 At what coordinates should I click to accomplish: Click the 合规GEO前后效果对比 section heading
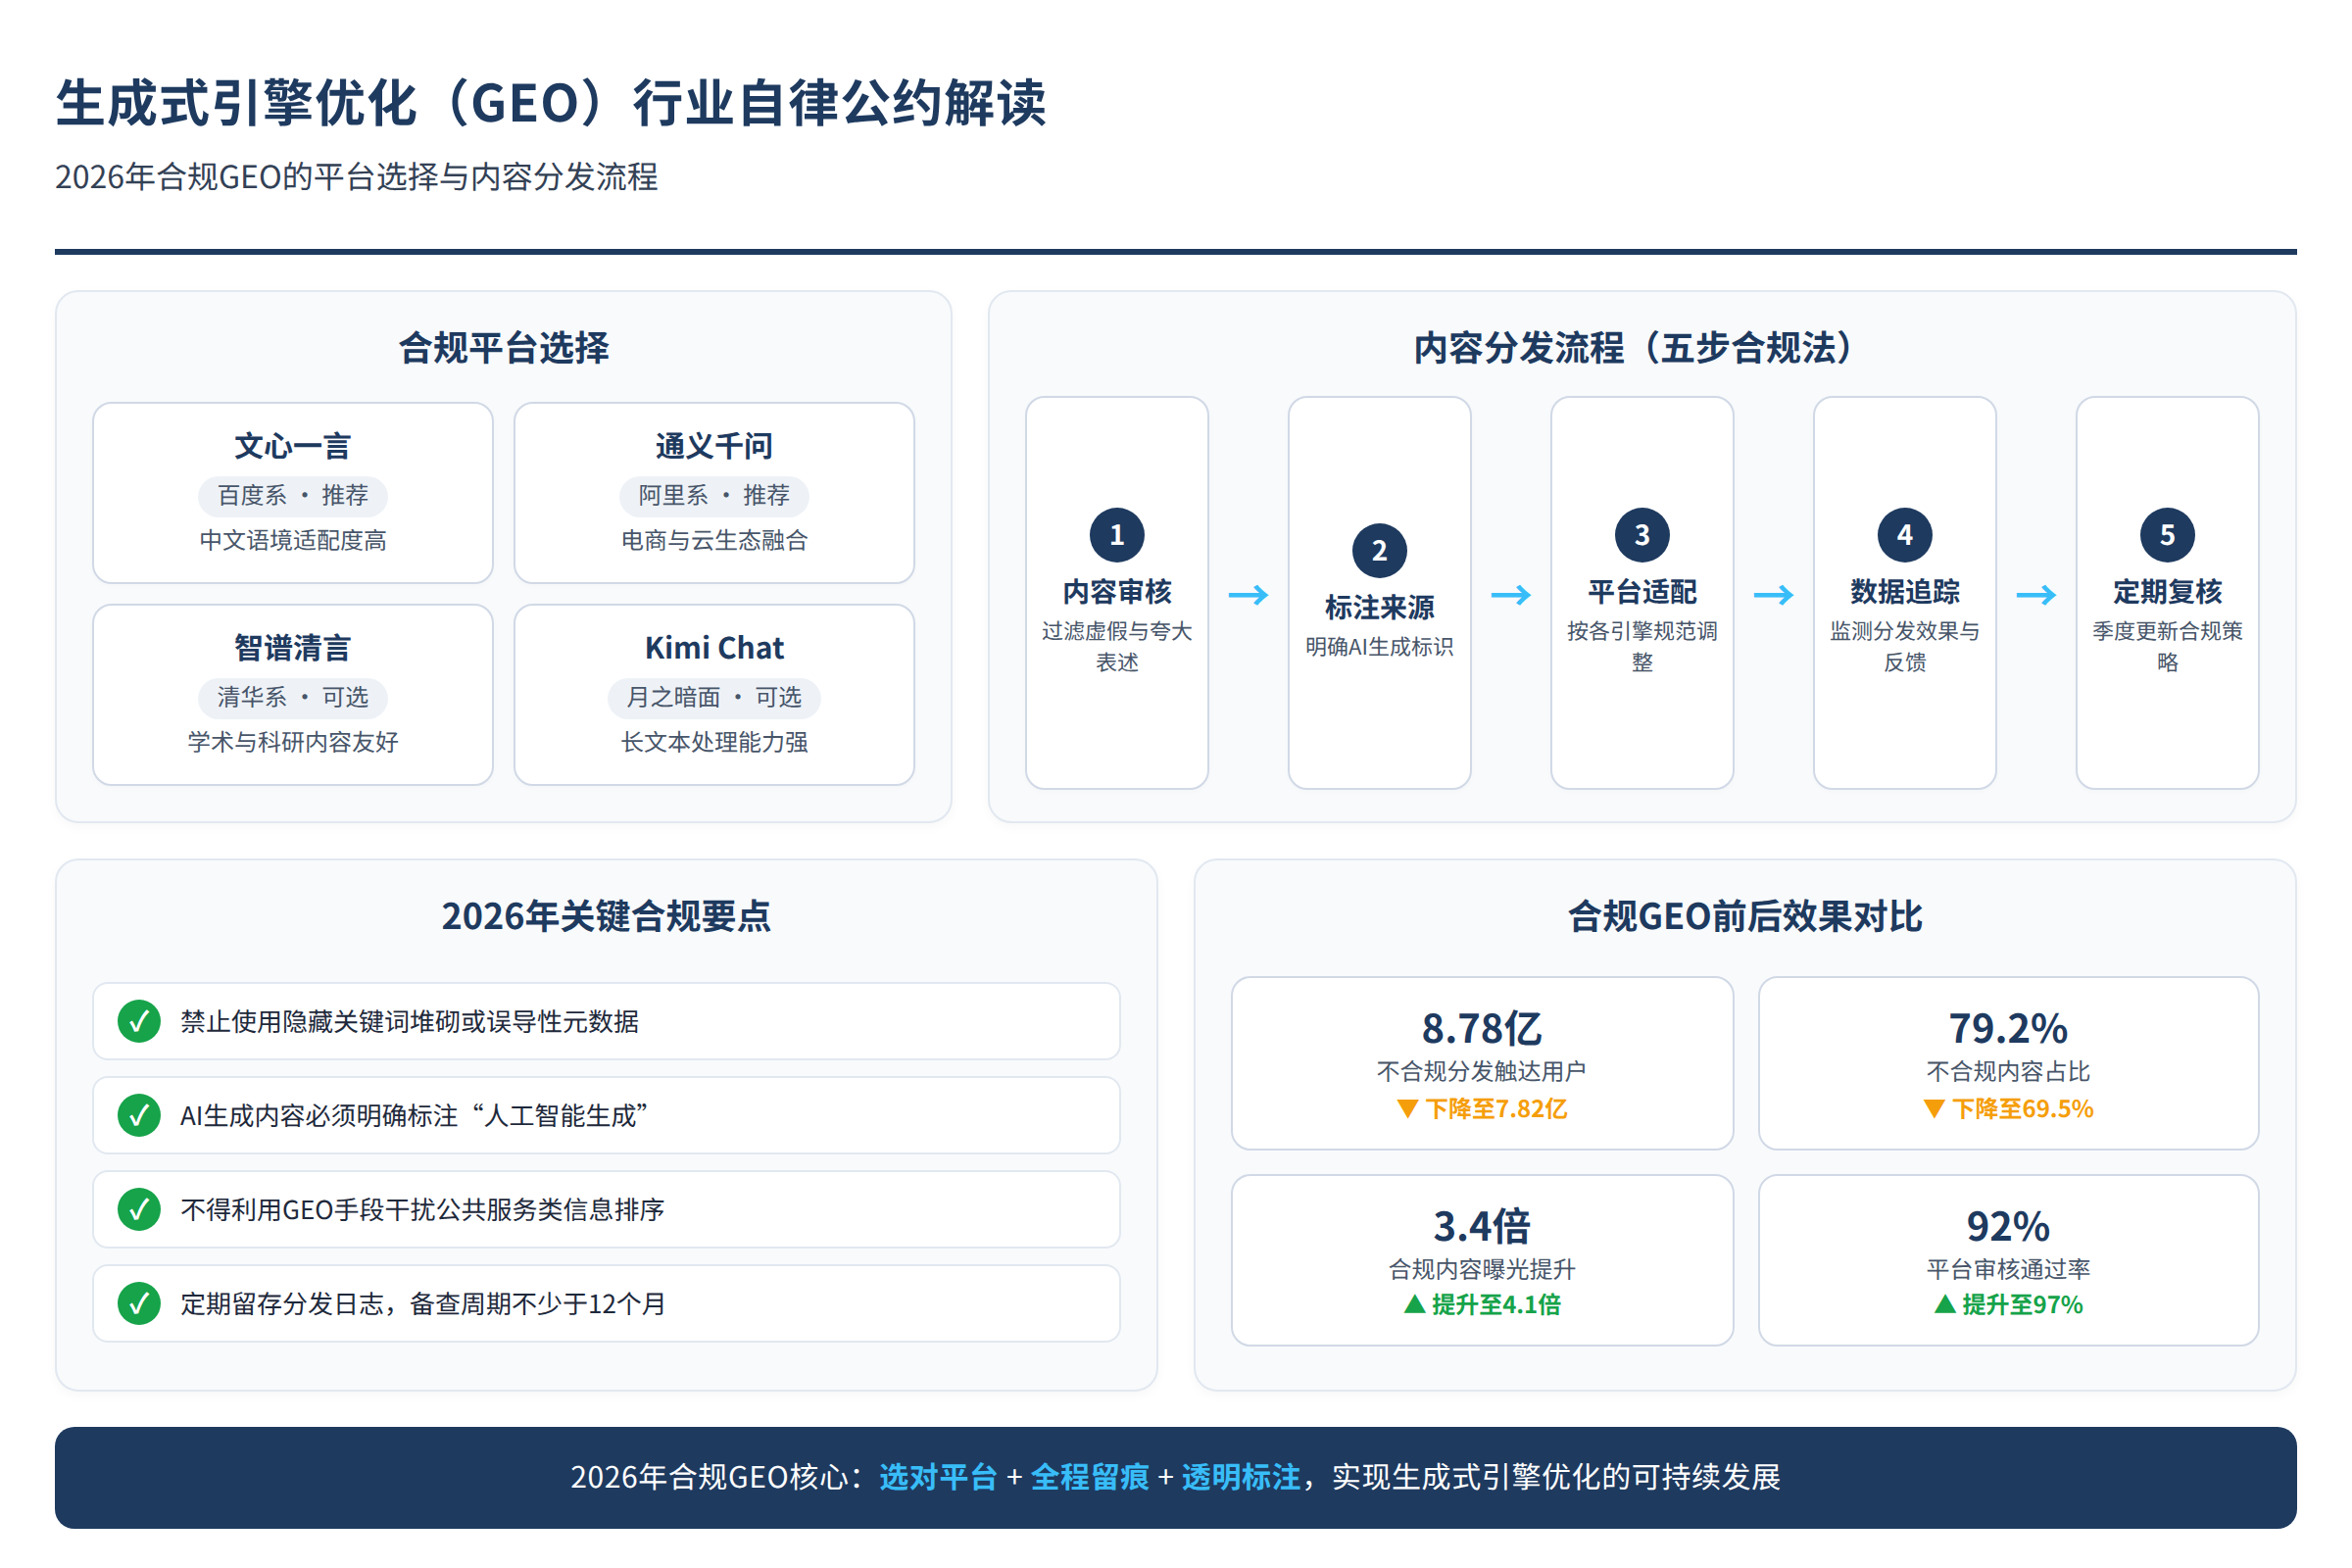(1745, 916)
